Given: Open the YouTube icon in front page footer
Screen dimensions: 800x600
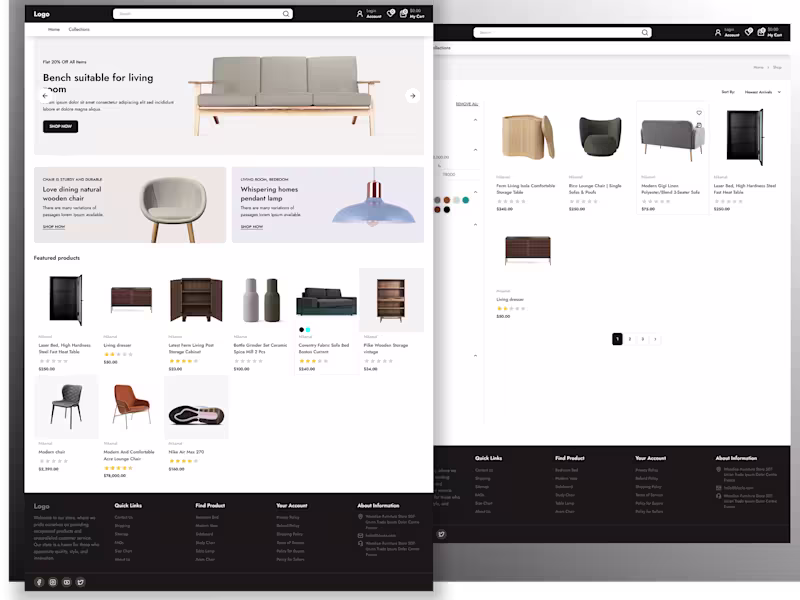Looking at the screenshot, I should pos(67,582).
